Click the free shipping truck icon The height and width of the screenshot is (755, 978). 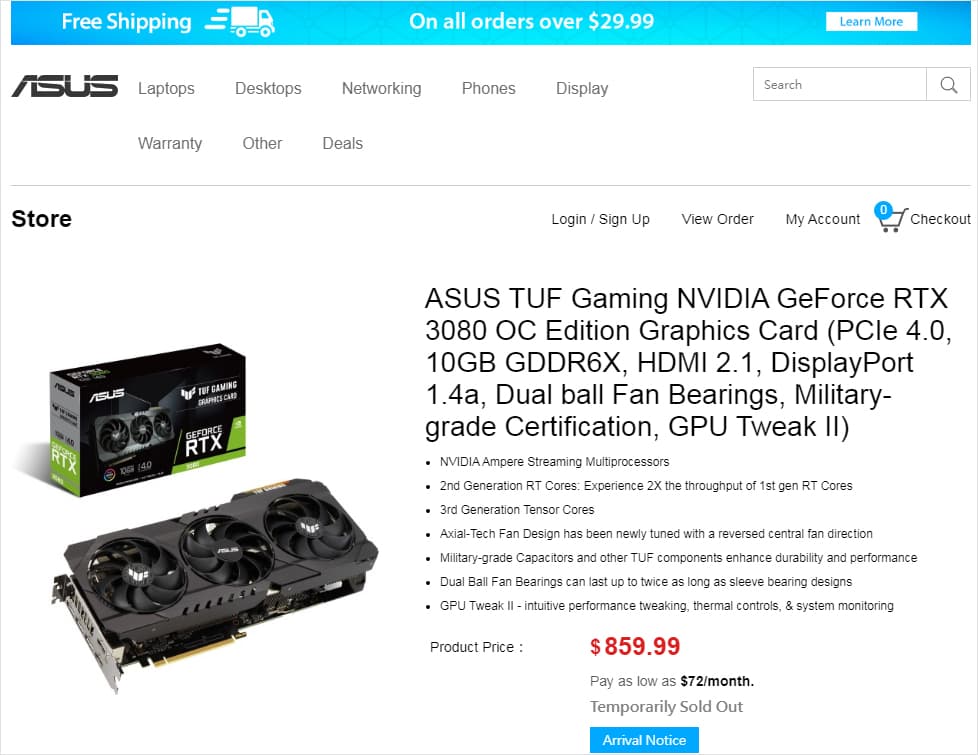pos(240,22)
